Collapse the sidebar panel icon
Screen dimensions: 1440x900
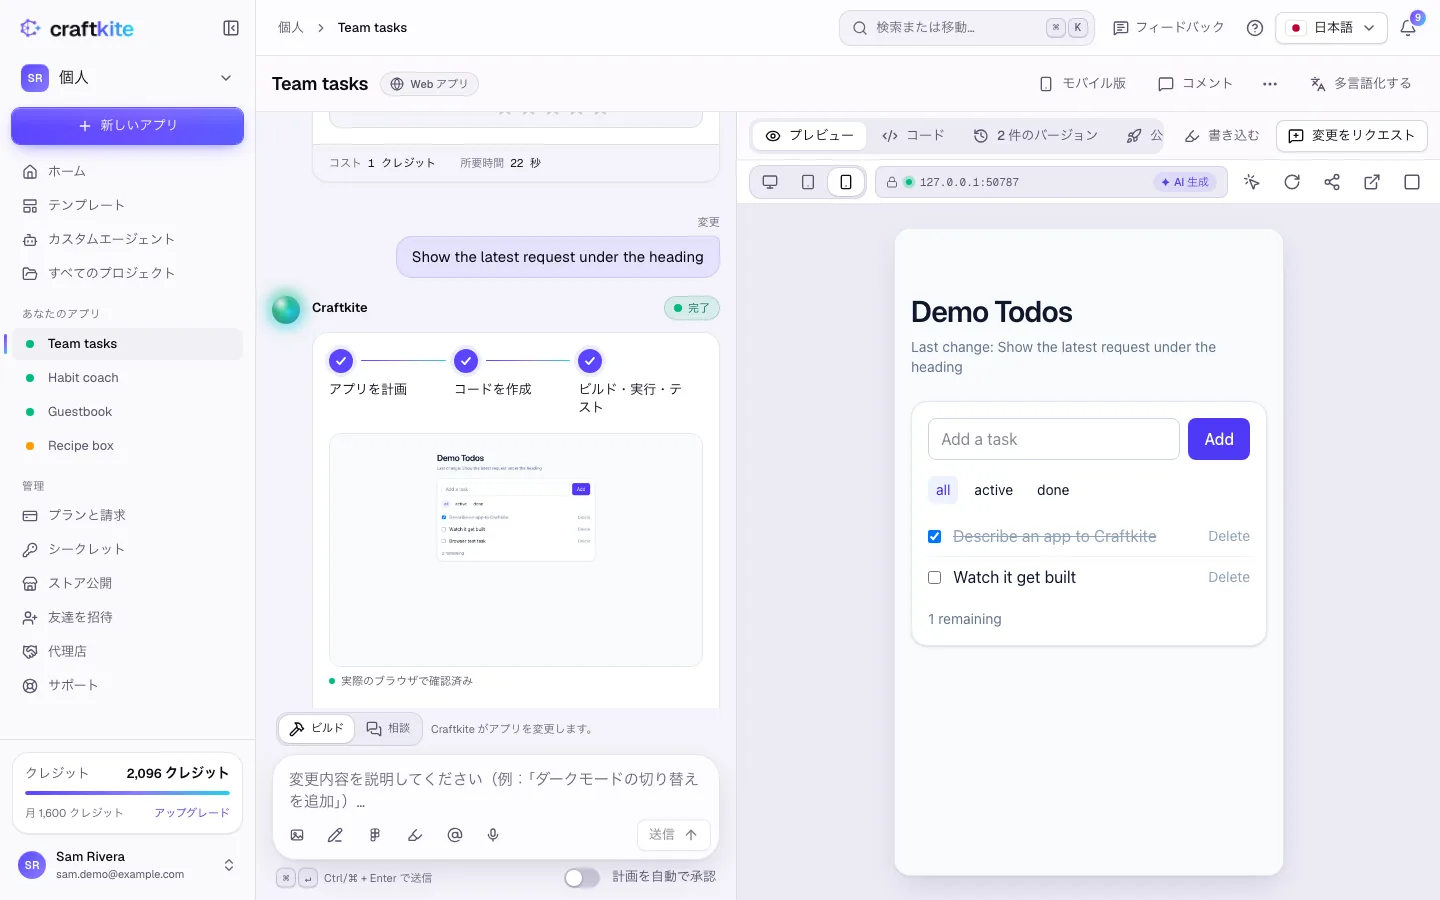coord(231,28)
